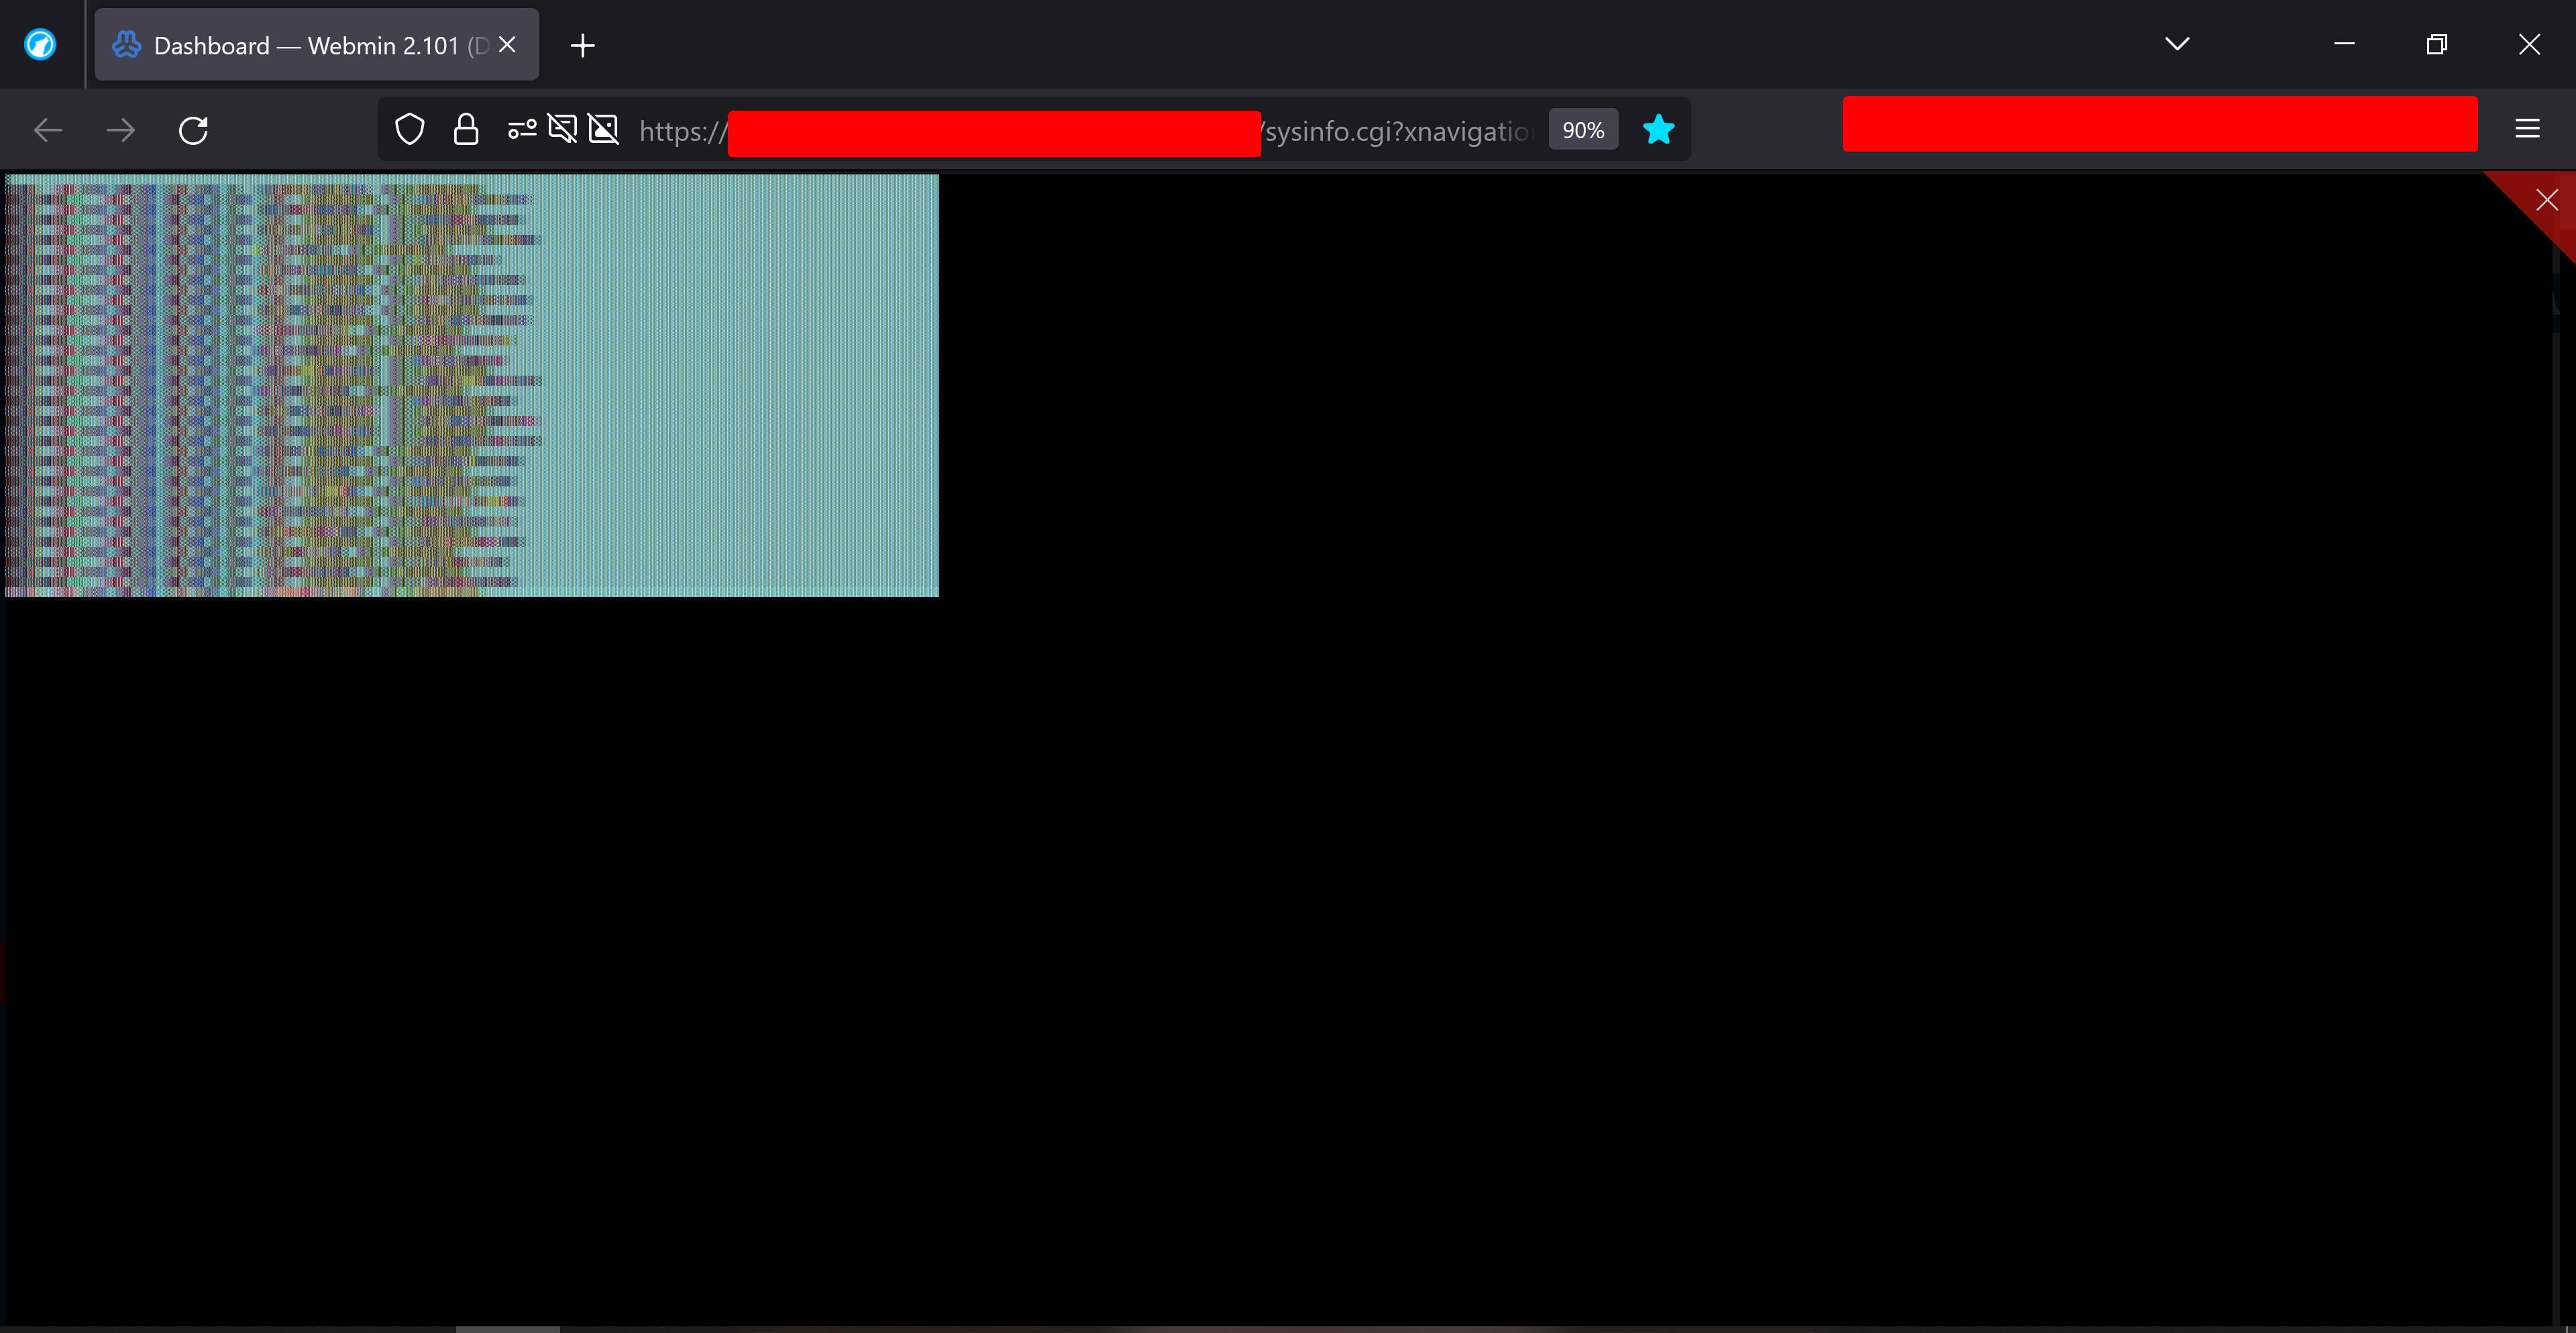Open the browser application menu
Image resolution: width=2576 pixels, height=1333 pixels.
point(2526,129)
